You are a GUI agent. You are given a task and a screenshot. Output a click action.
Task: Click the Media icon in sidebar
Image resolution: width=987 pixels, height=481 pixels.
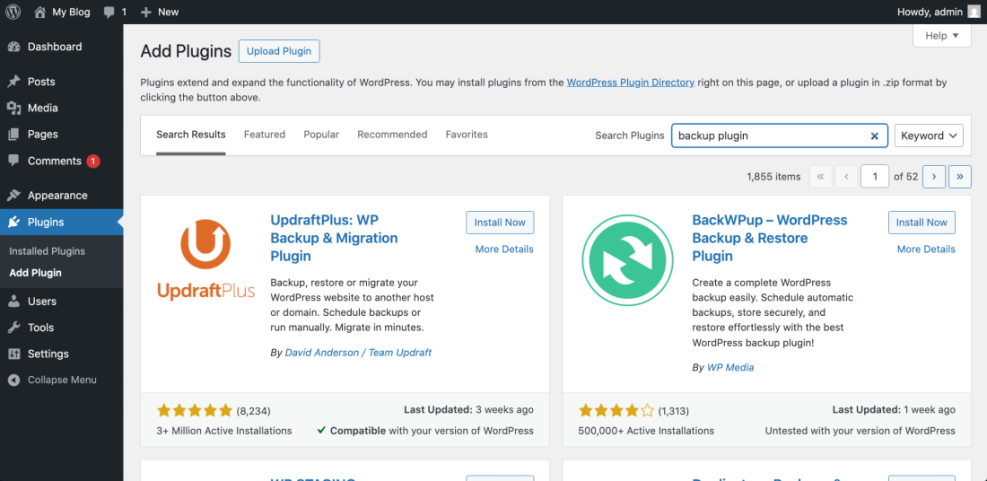click(x=14, y=108)
